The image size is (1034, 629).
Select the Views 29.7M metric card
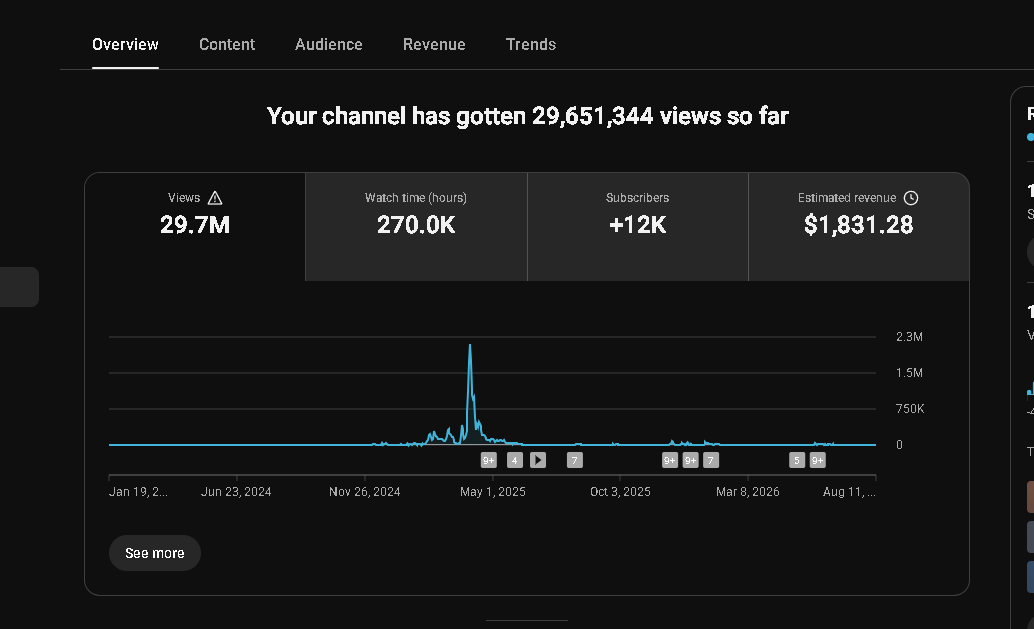[x=195, y=227]
